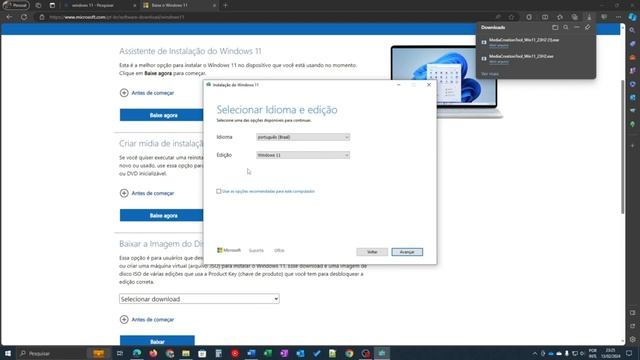Click Baixe agora under Assistente de Instalação
This screenshot has height=360, width=640.
coord(163,115)
